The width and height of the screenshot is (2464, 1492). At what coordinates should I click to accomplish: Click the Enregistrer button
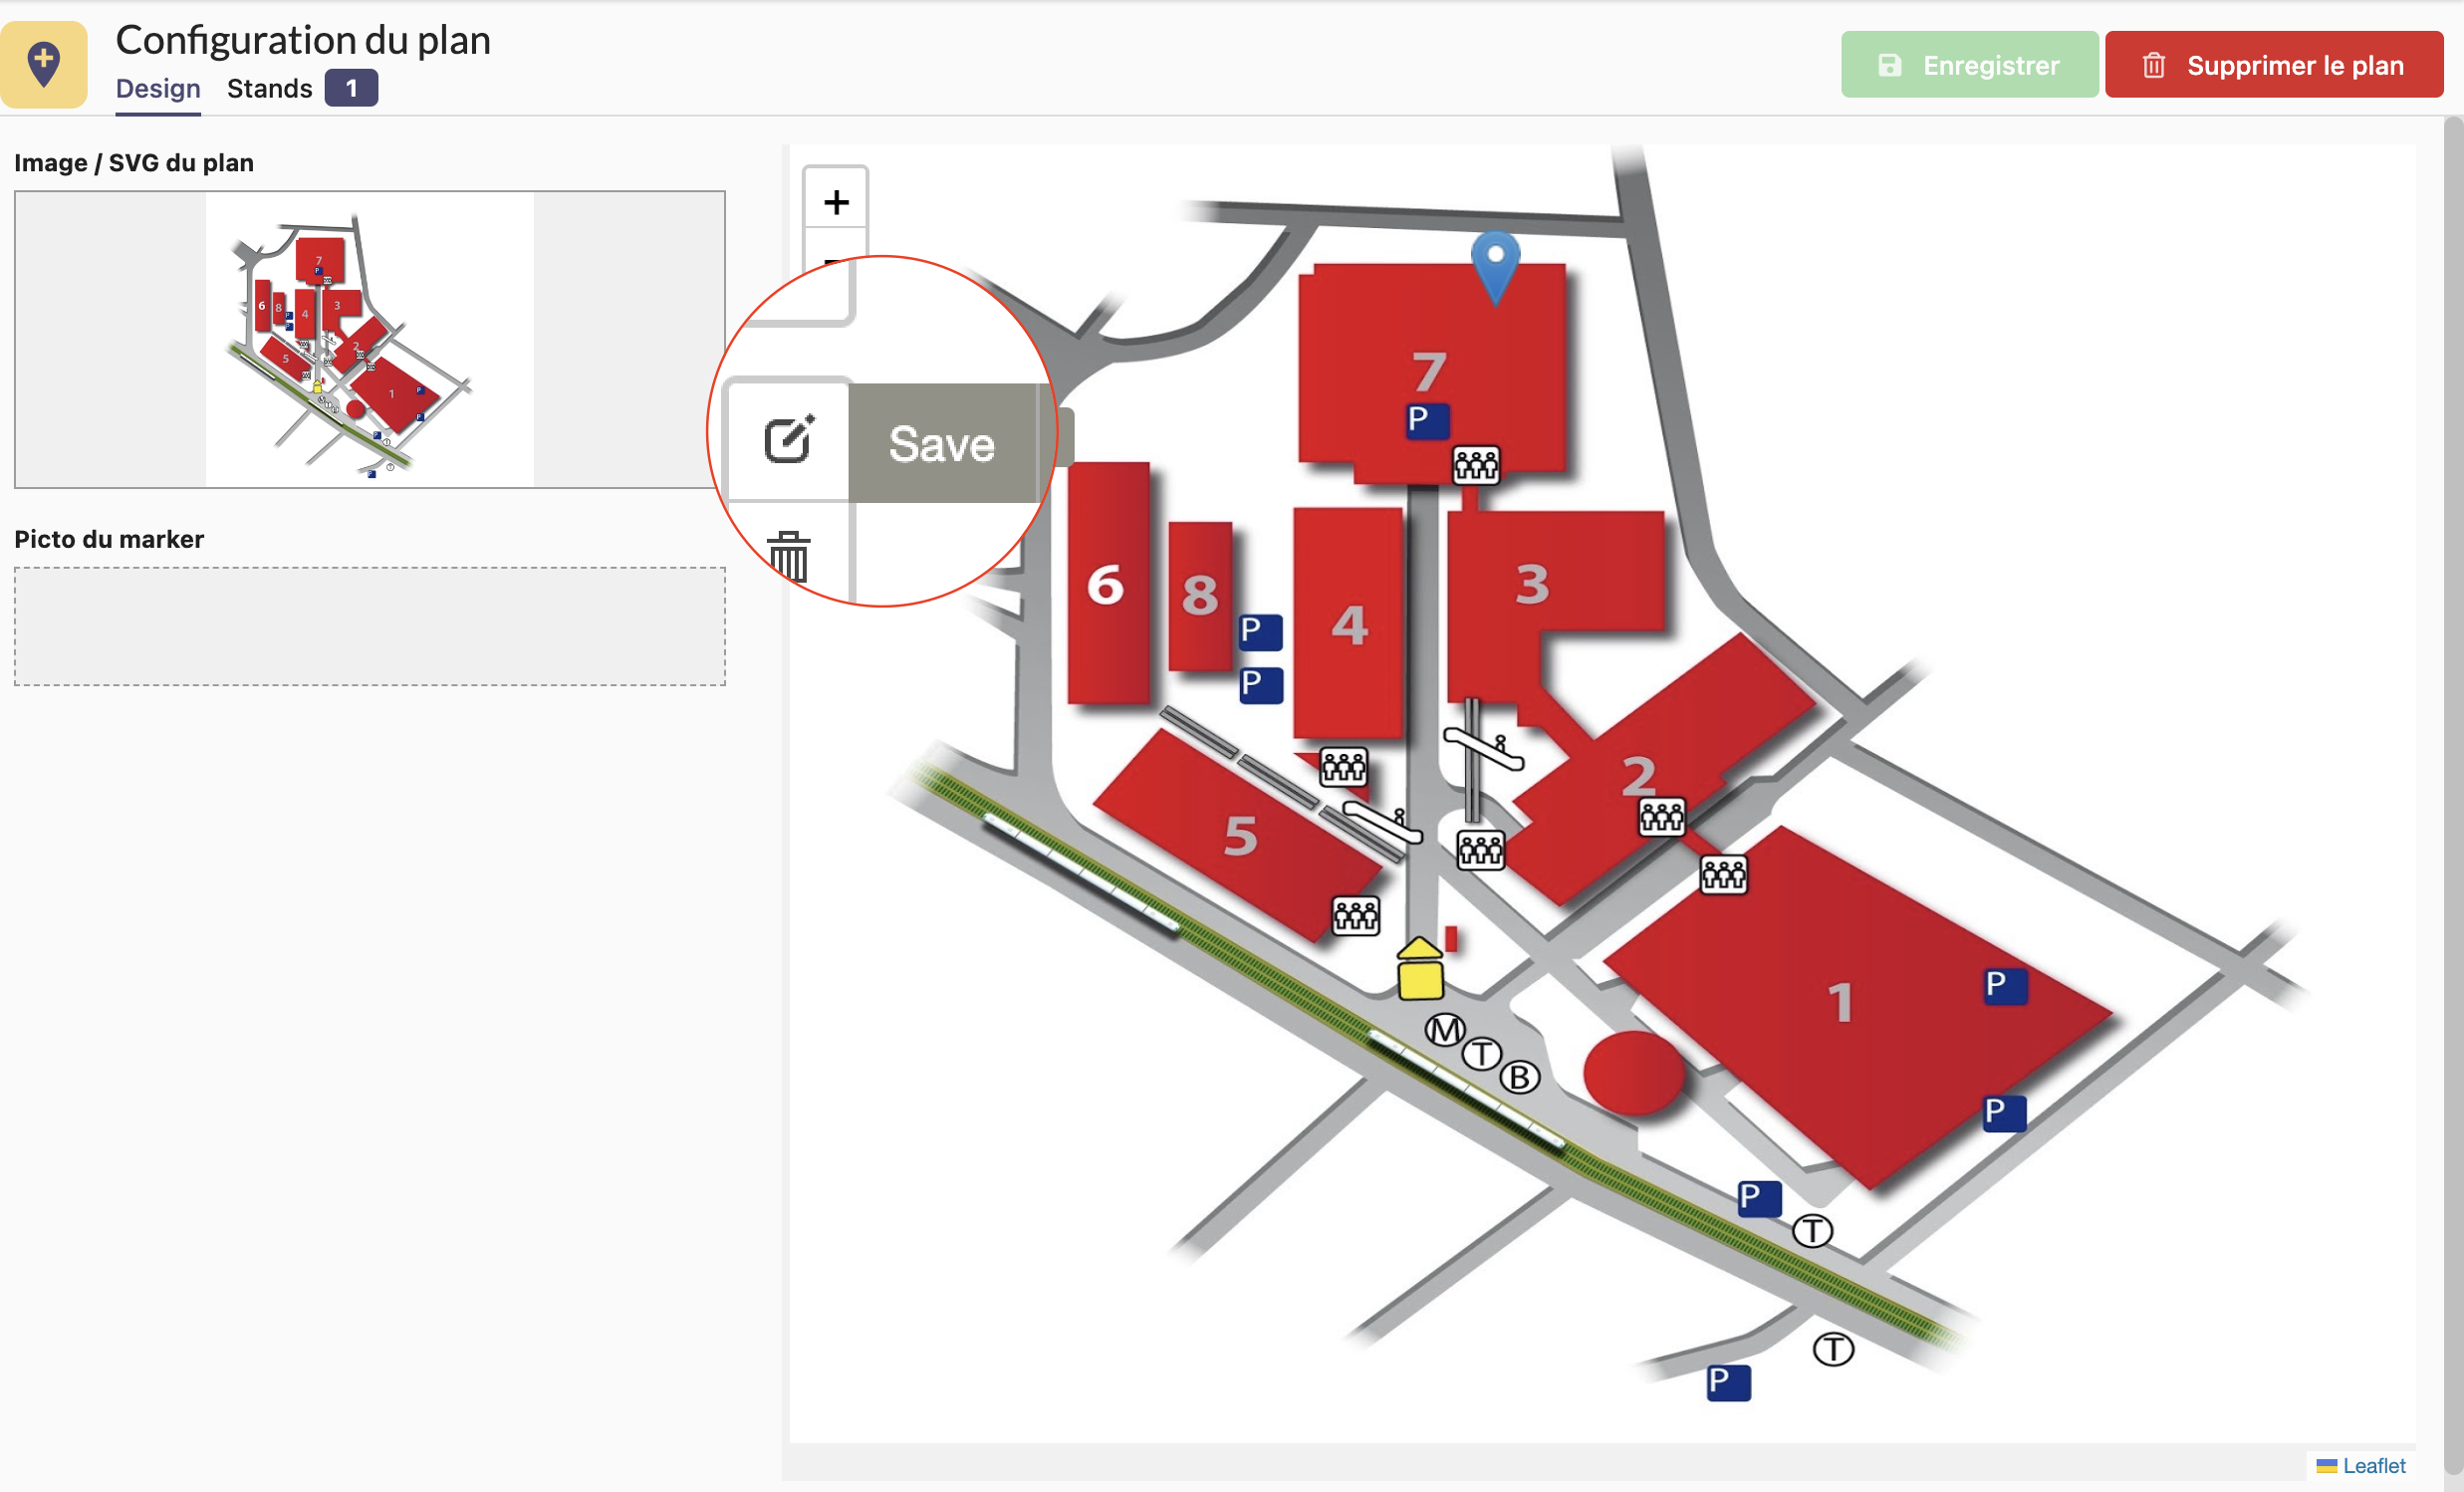[1969, 65]
